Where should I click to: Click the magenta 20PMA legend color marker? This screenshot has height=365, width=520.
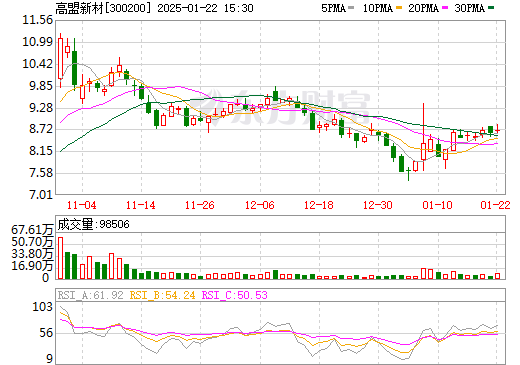(x=445, y=8)
